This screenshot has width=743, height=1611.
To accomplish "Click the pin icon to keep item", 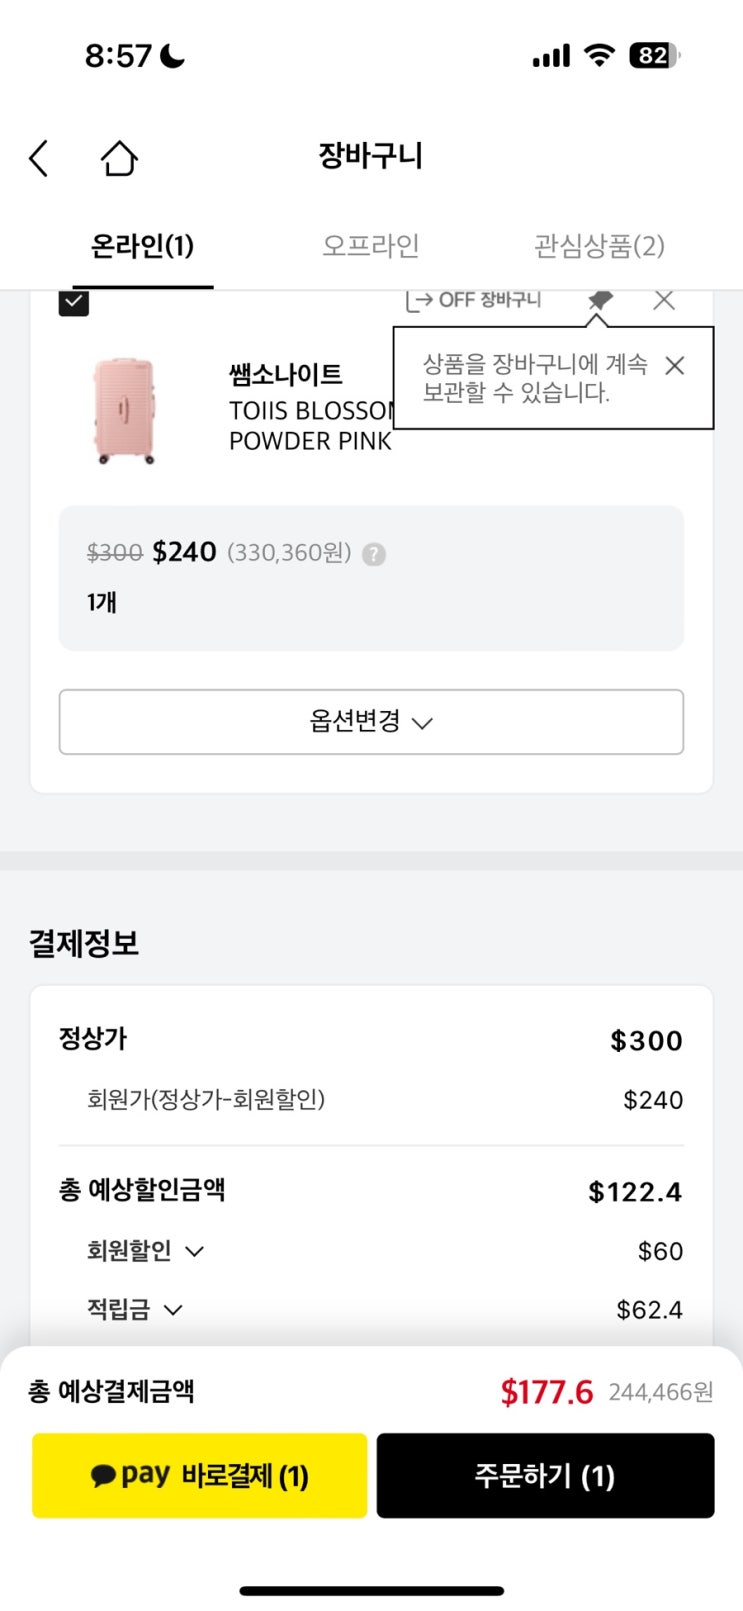I will (600, 300).
